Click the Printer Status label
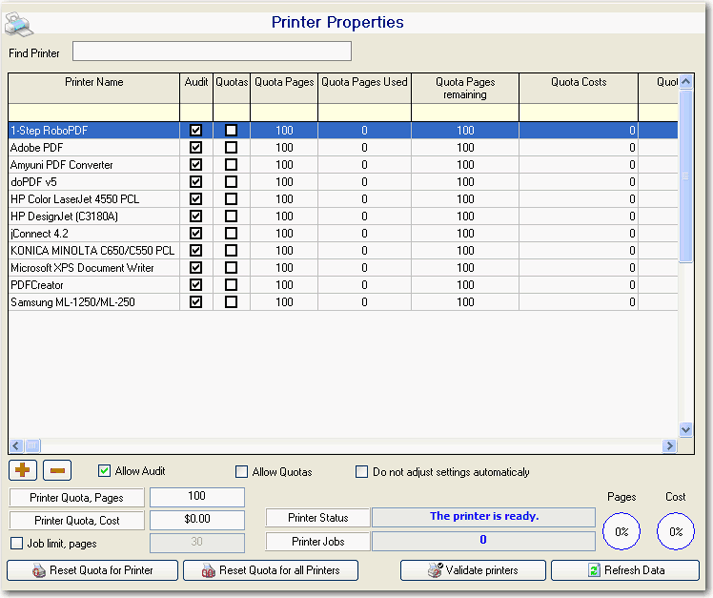This screenshot has width=713, height=598. coord(318,518)
